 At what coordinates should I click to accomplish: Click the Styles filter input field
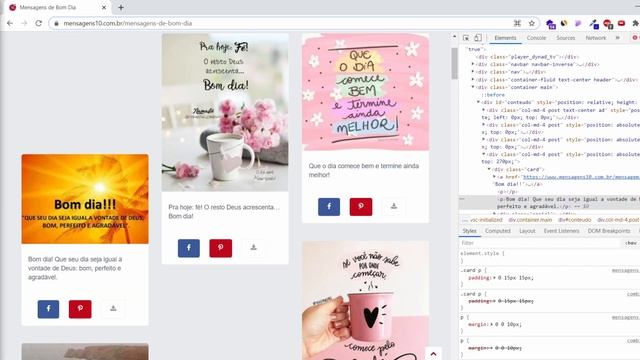pyautogui.click(x=539, y=243)
